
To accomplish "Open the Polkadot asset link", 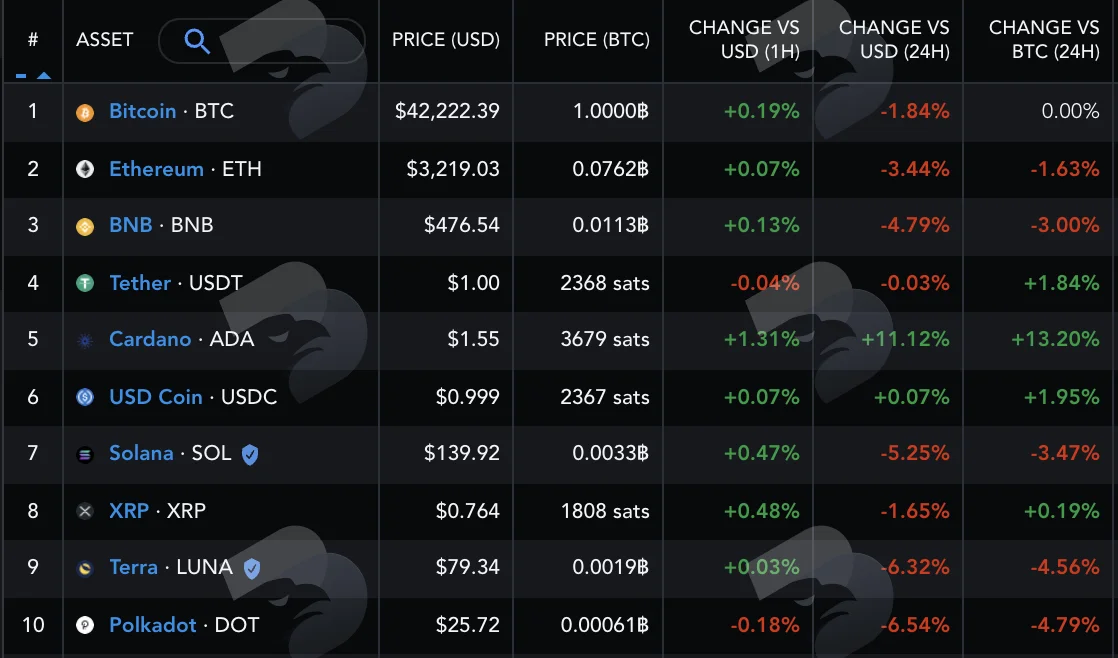I will click(153, 624).
